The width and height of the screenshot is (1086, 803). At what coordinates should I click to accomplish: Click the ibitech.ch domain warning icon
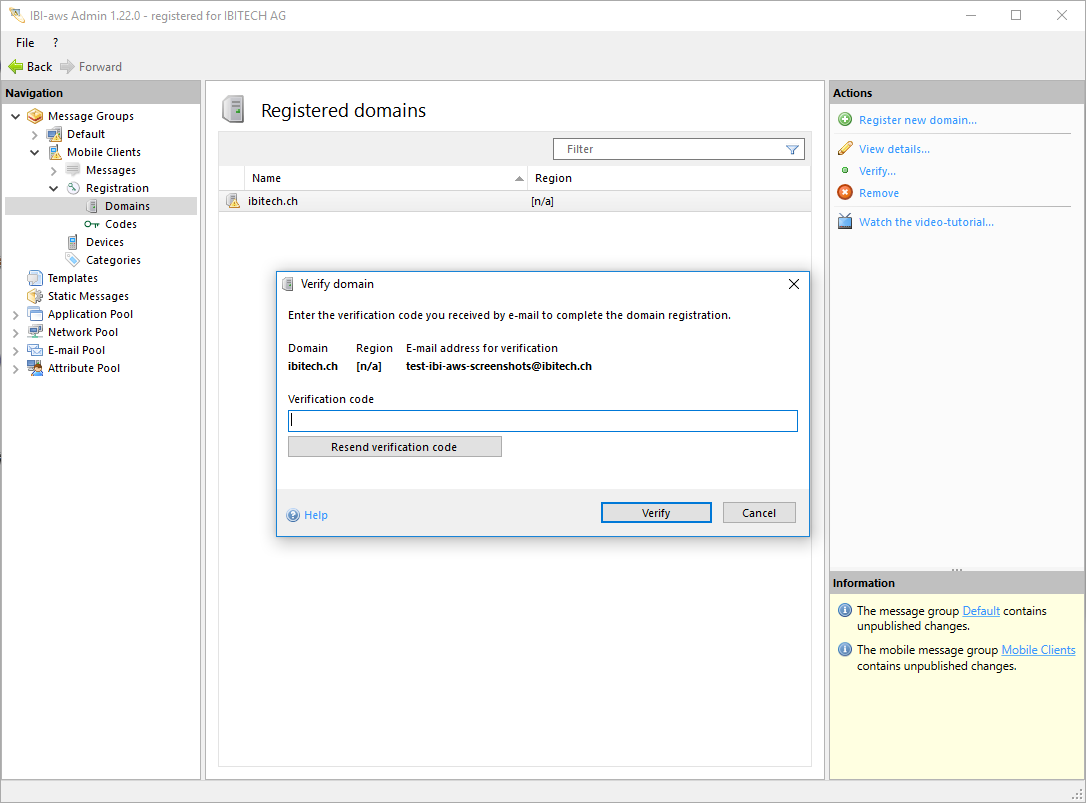point(233,201)
